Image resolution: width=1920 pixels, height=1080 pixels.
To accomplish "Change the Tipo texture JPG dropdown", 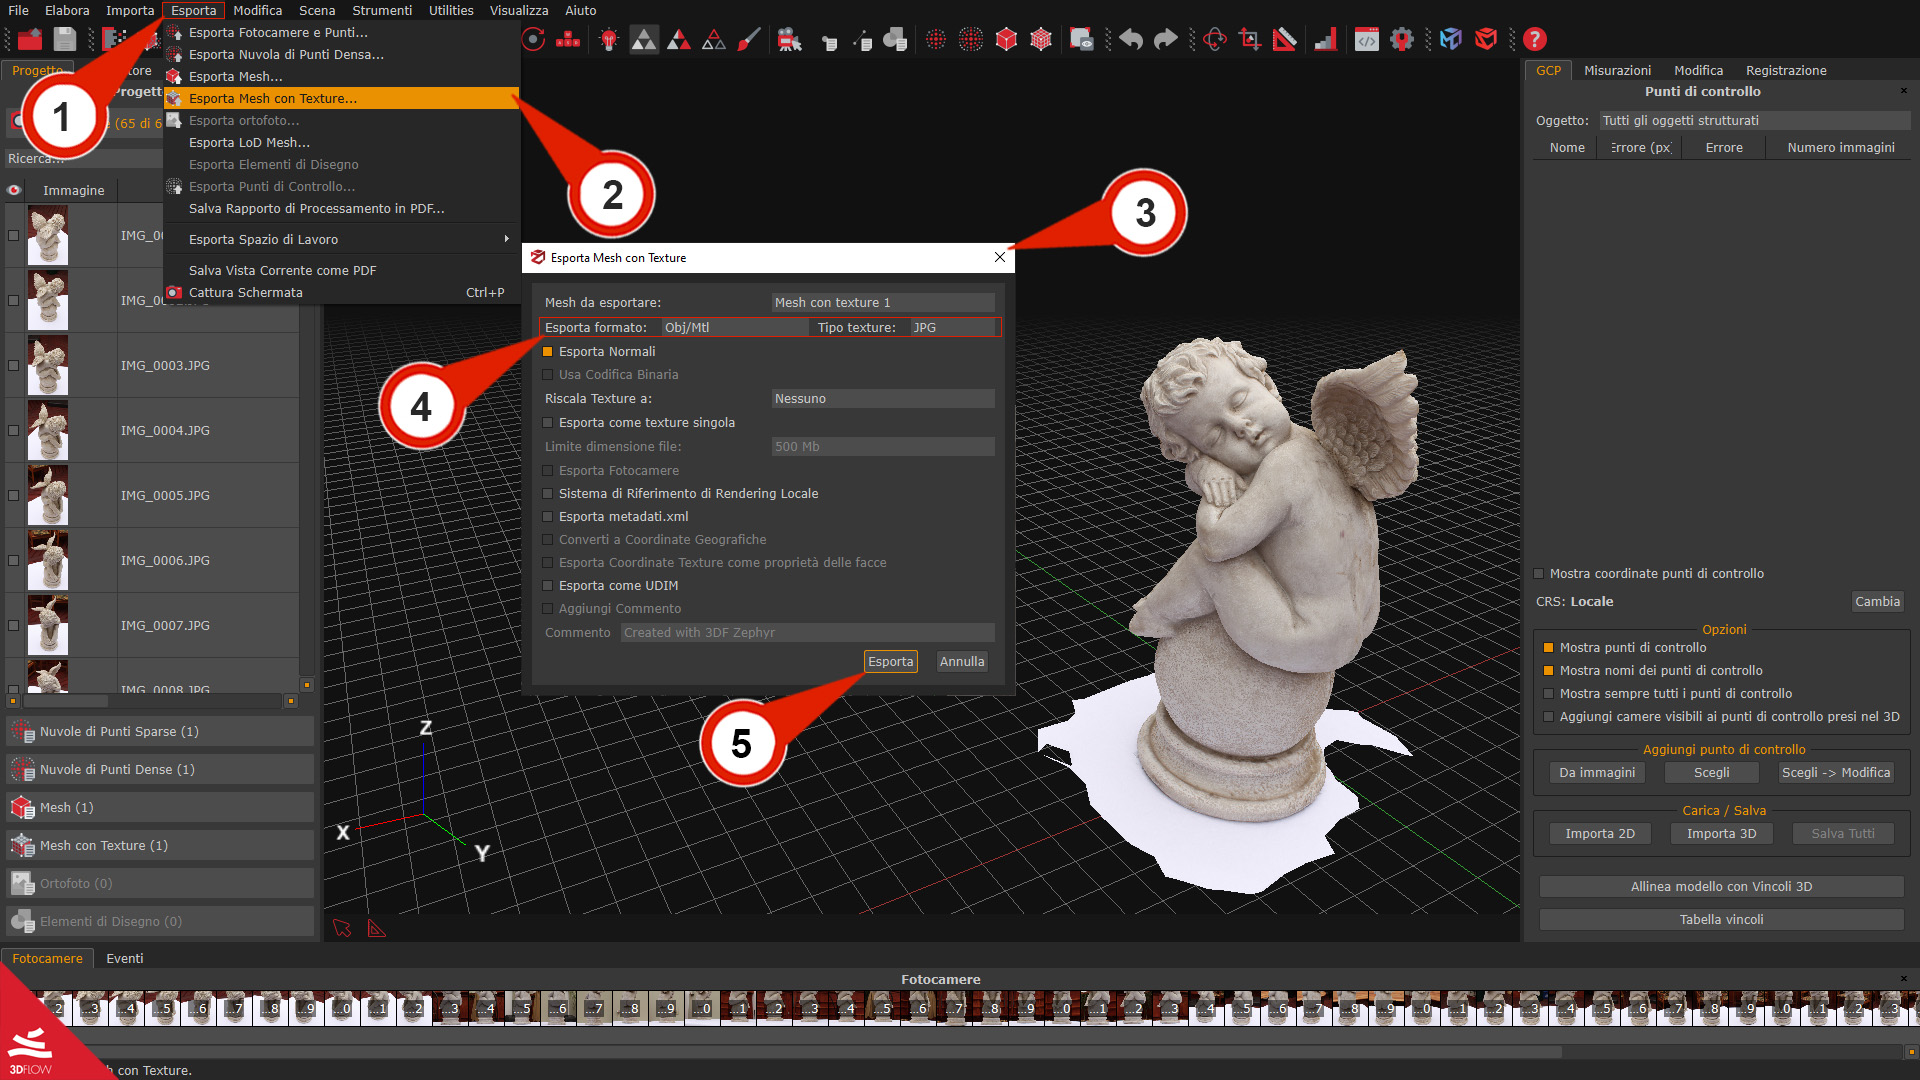I will (950, 327).
